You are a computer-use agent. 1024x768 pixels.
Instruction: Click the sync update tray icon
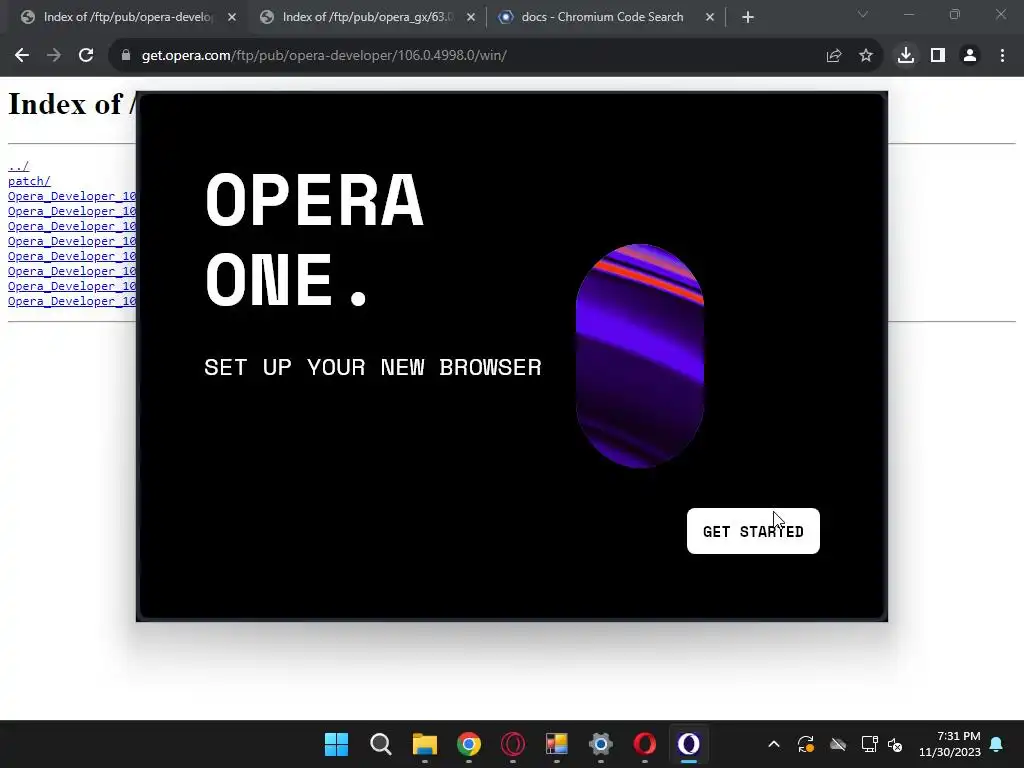(x=806, y=744)
